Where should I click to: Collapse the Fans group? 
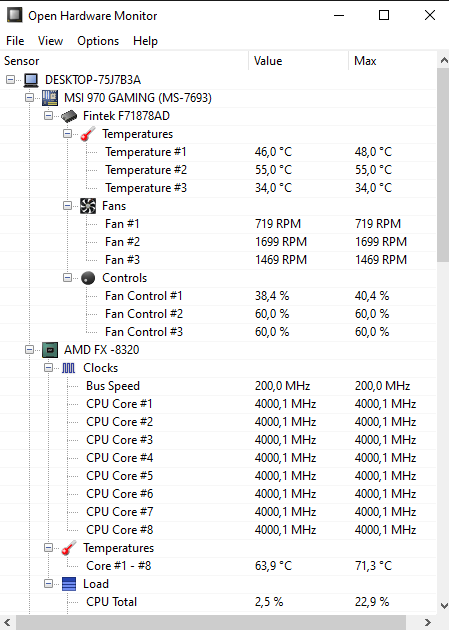coord(67,206)
